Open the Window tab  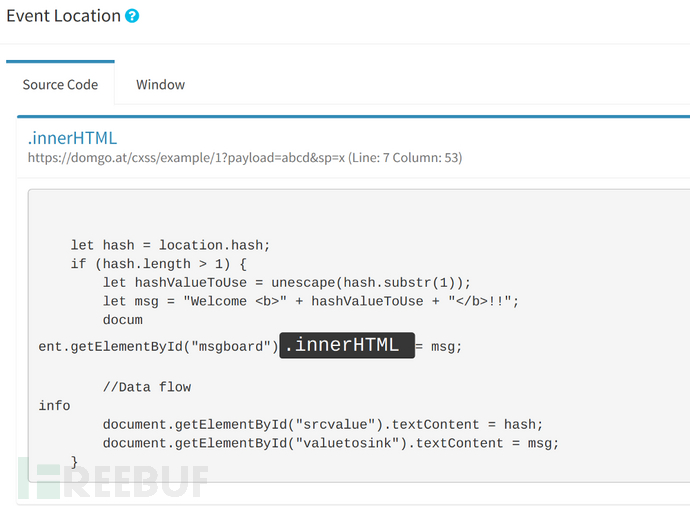coord(160,84)
